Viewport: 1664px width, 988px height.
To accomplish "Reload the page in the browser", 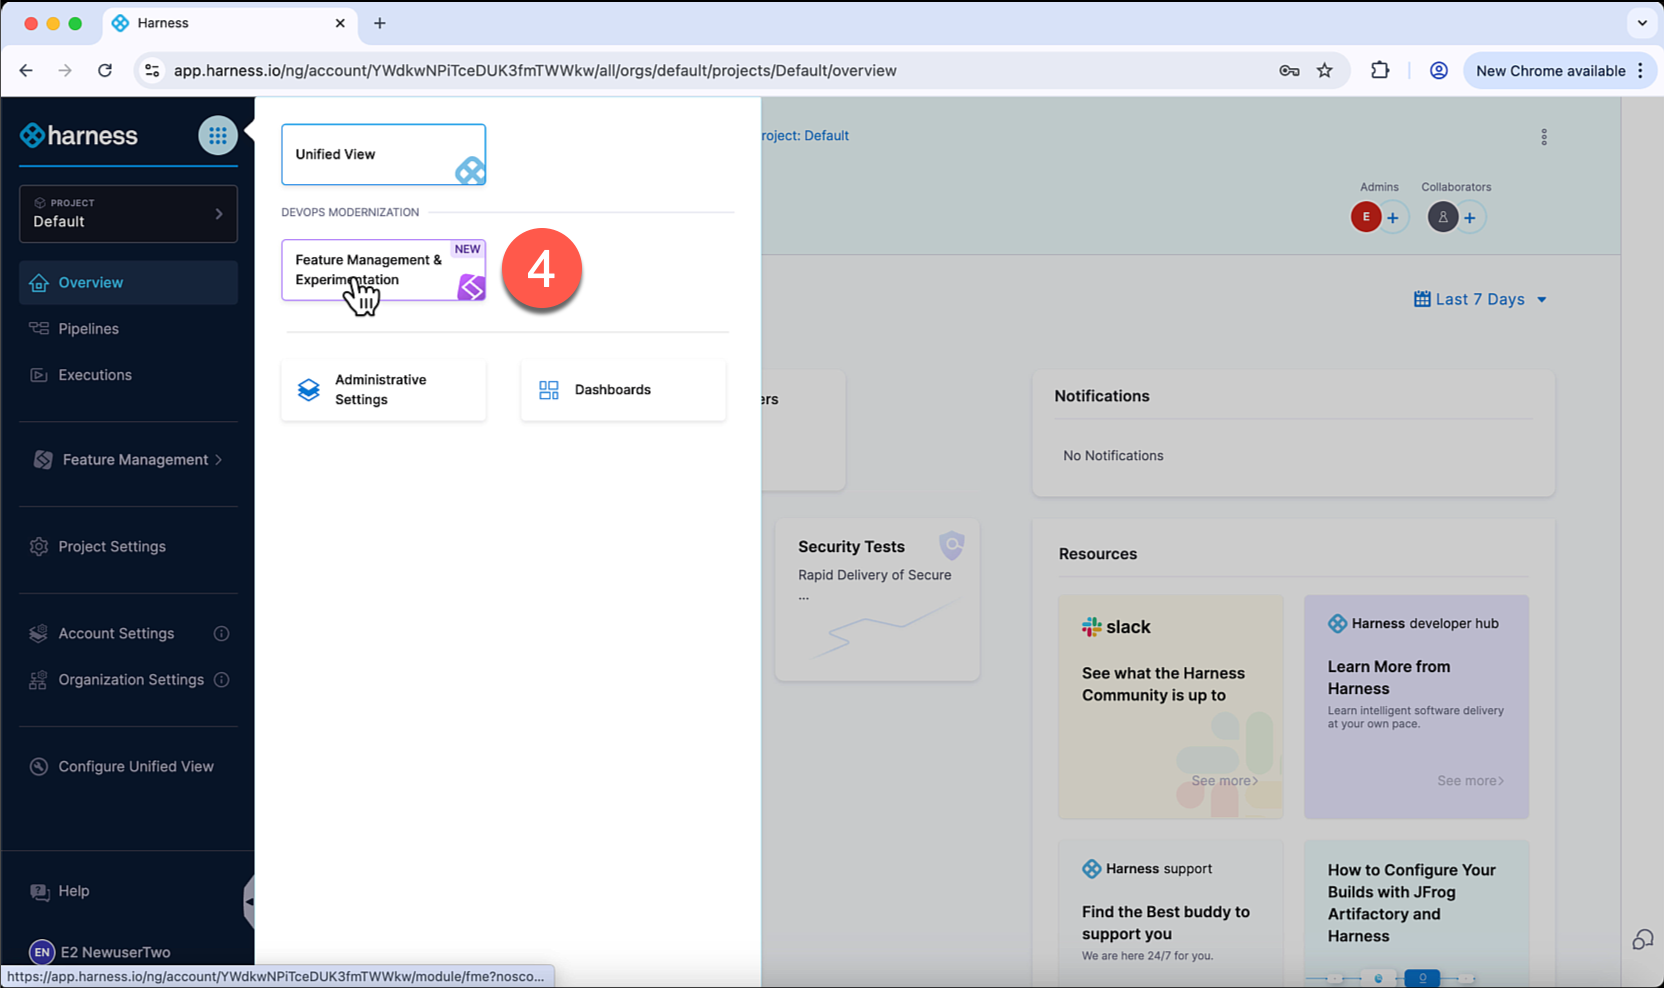I will (105, 71).
